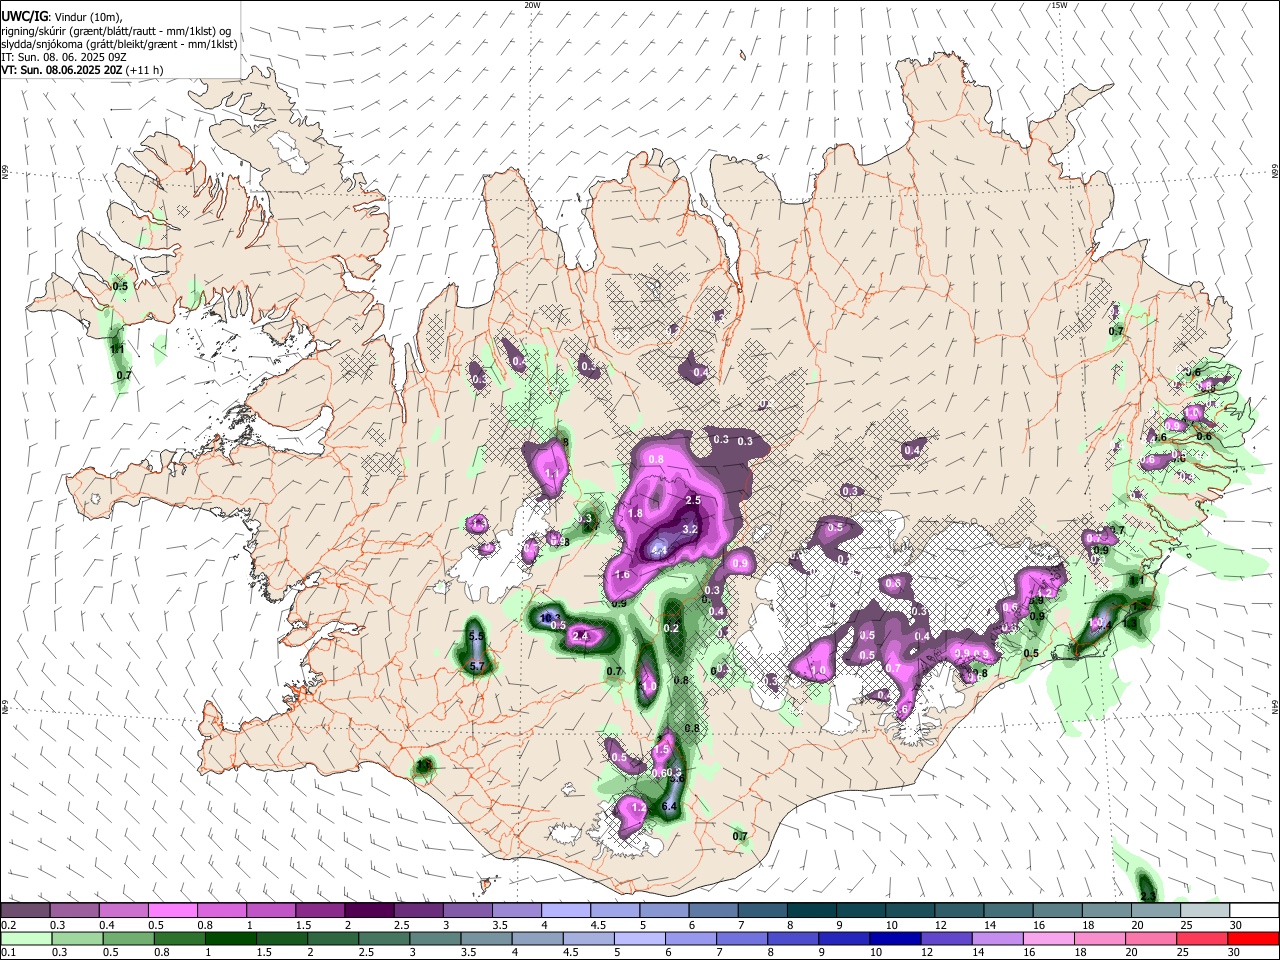Viewport: 1280px width, 960px height.
Task: Click the dark teal 8 swatch in upper legend row
Action: [x=811, y=910]
